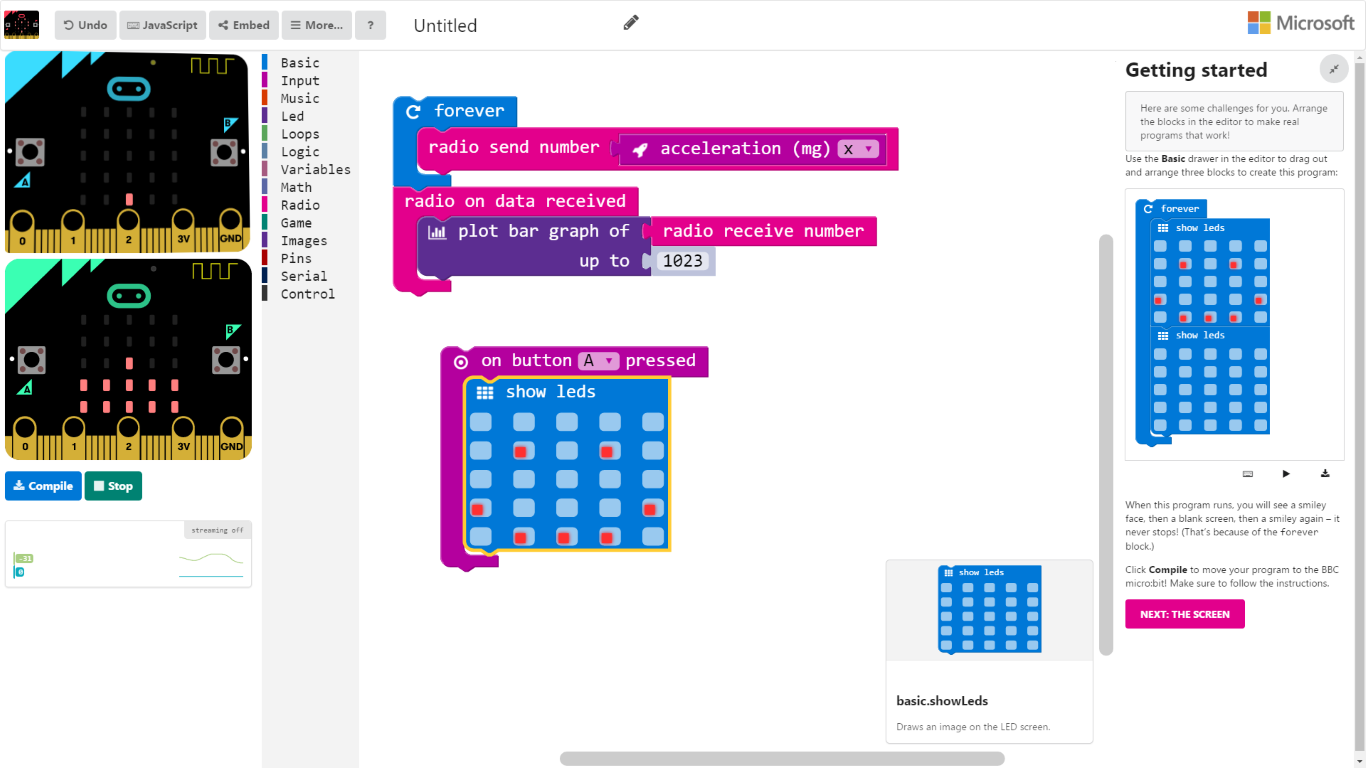Click NEXT: THE SCREEN button
This screenshot has height=768, width=1366.
click(x=1184, y=614)
